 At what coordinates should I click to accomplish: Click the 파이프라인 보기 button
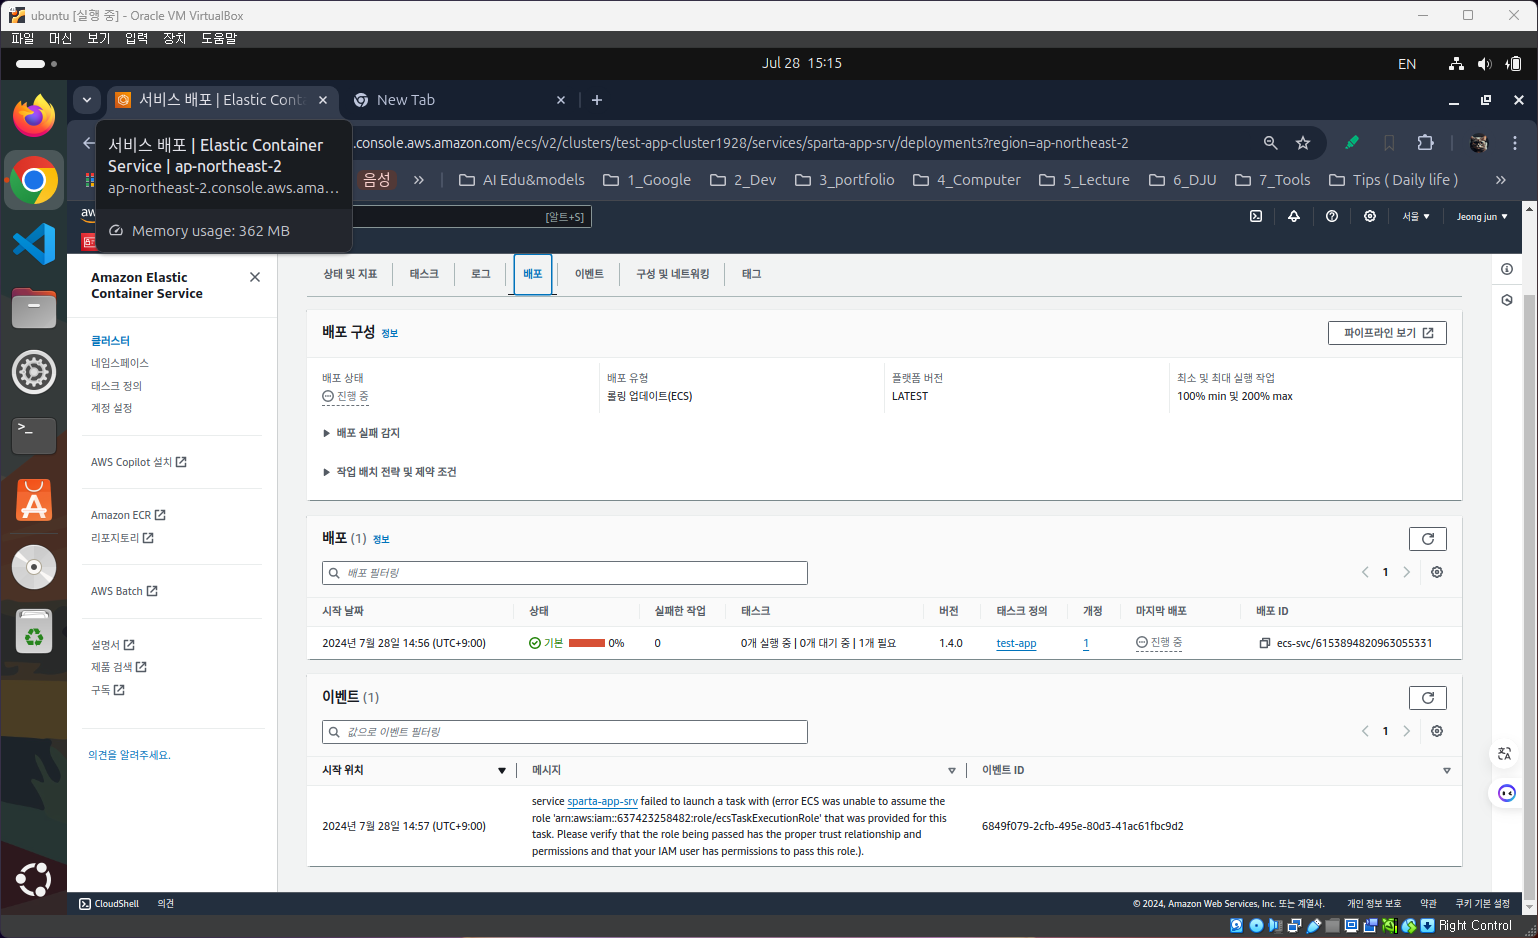[1387, 333]
